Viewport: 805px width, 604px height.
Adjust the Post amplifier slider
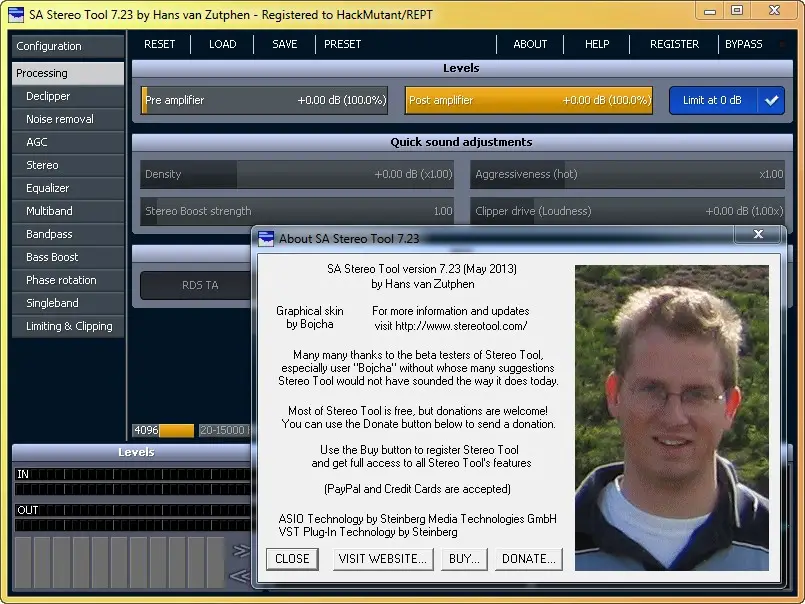click(529, 100)
